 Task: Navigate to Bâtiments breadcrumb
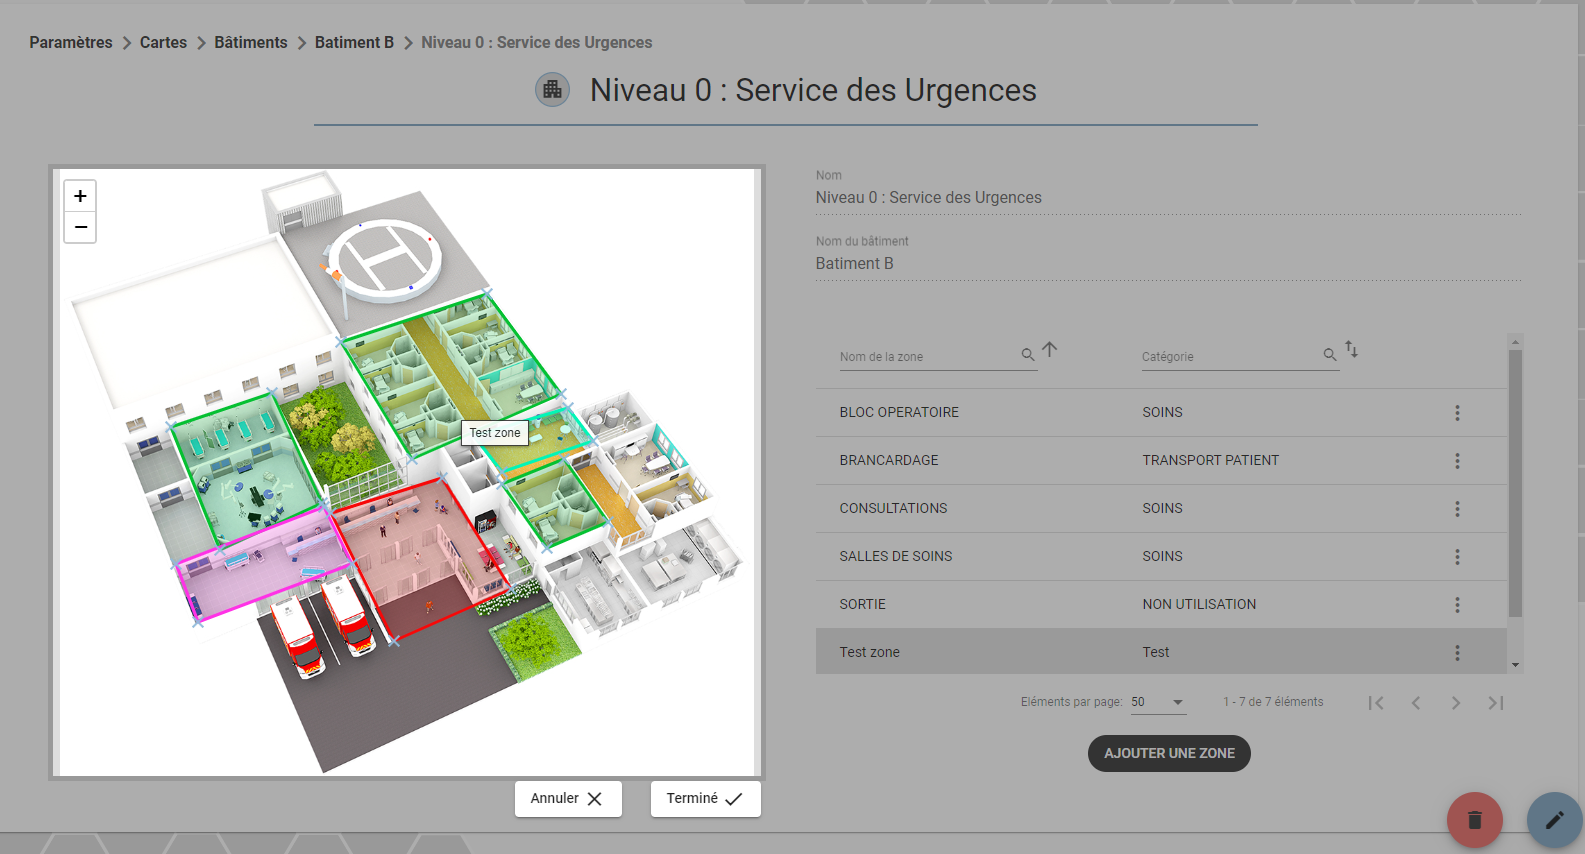[x=251, y=42]
